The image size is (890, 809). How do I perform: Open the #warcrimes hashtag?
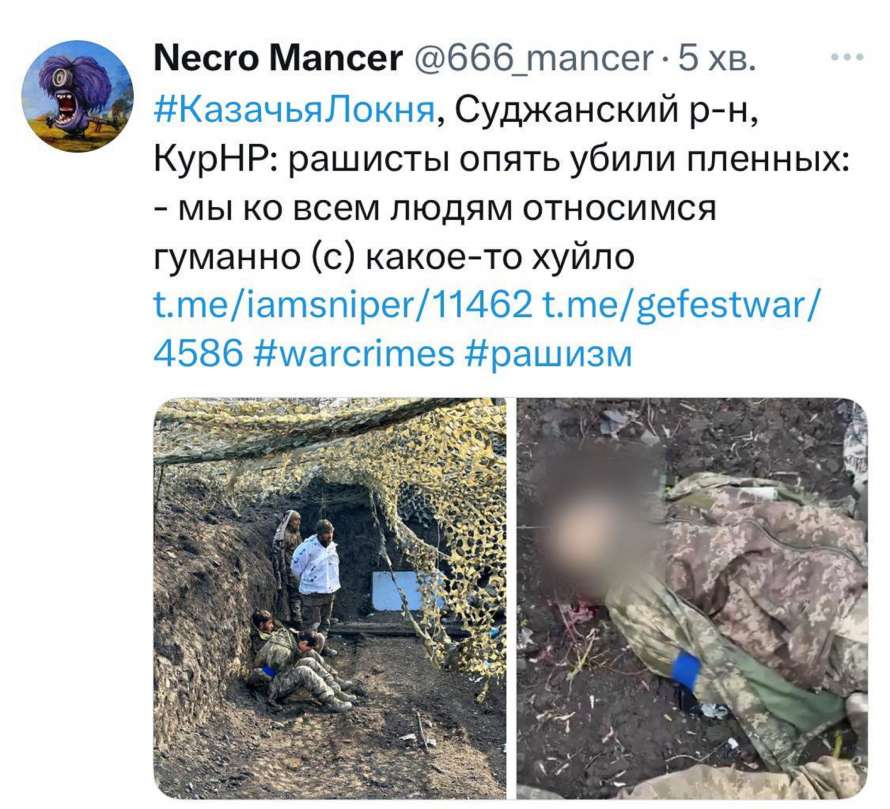tap(355, 353)
